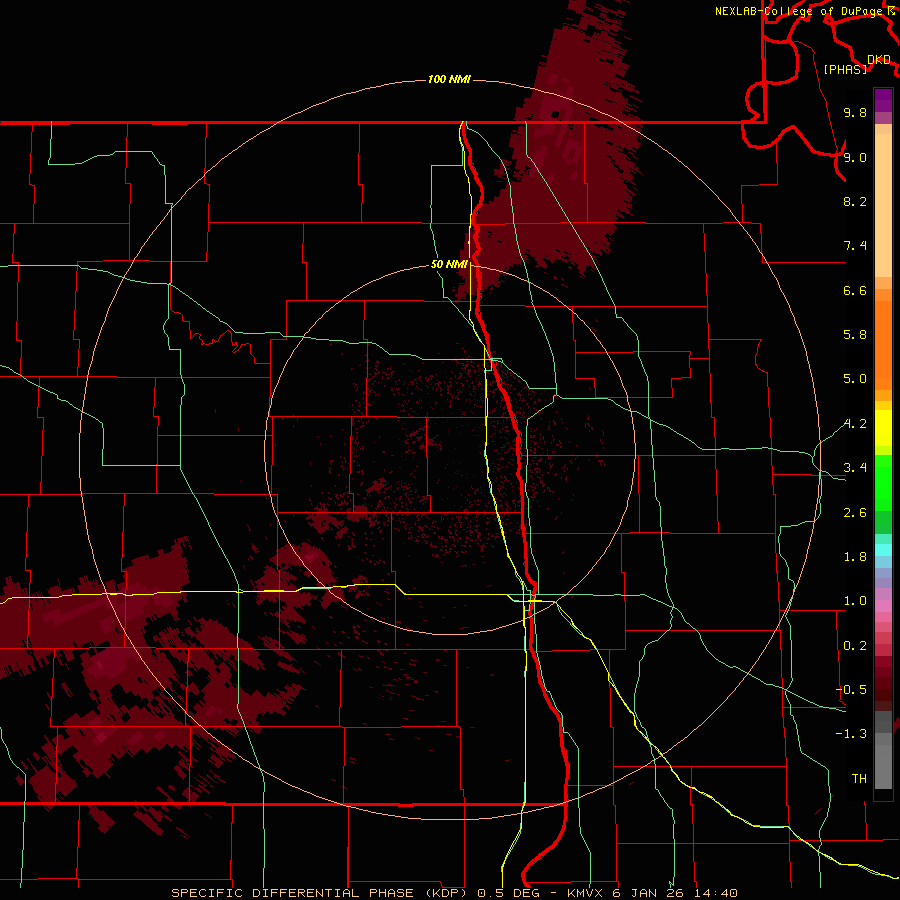Click the 0.2 value on the scale
This screenshot has height=900, width=900.
click(x=855, y=646)
